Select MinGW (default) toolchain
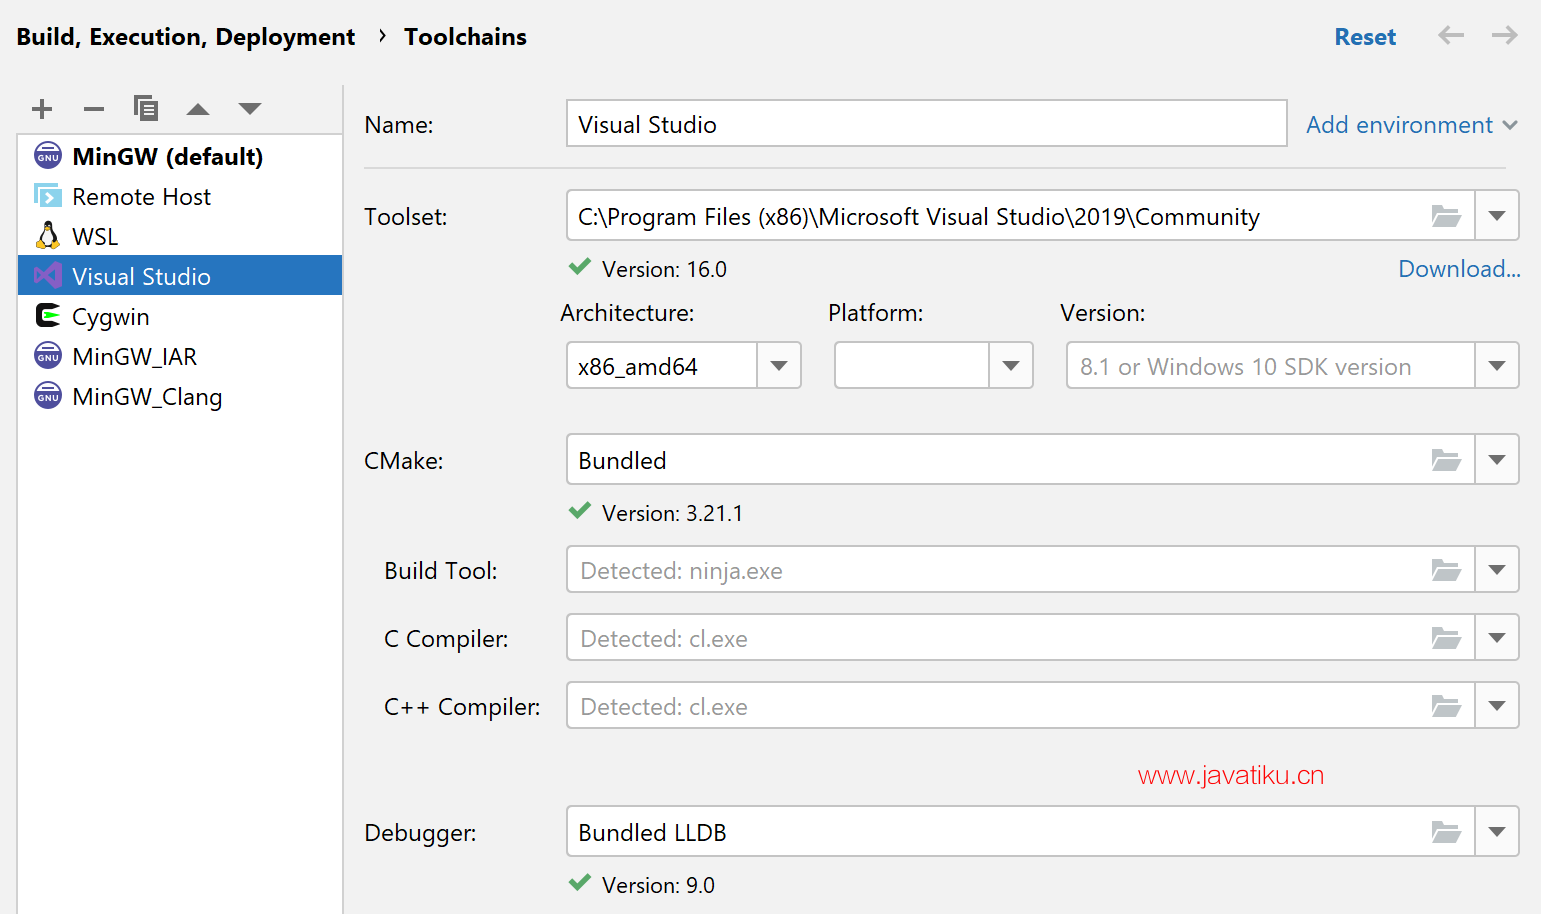Viewport: 1541px width, 914px height. point(180,156)
